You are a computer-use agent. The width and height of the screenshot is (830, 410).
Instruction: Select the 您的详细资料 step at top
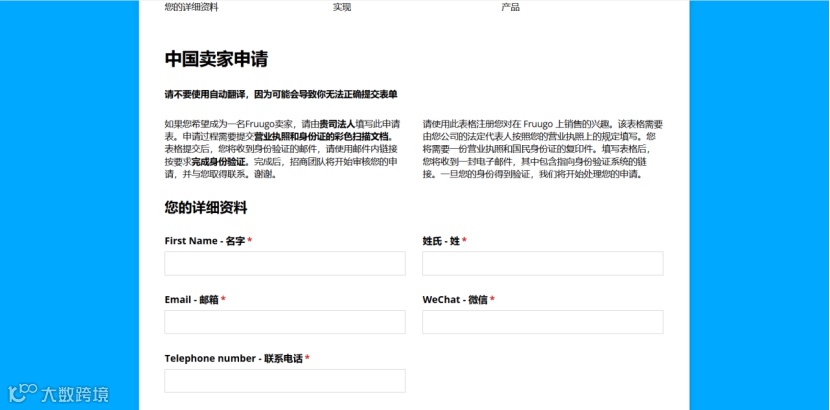tap(192, 7)
